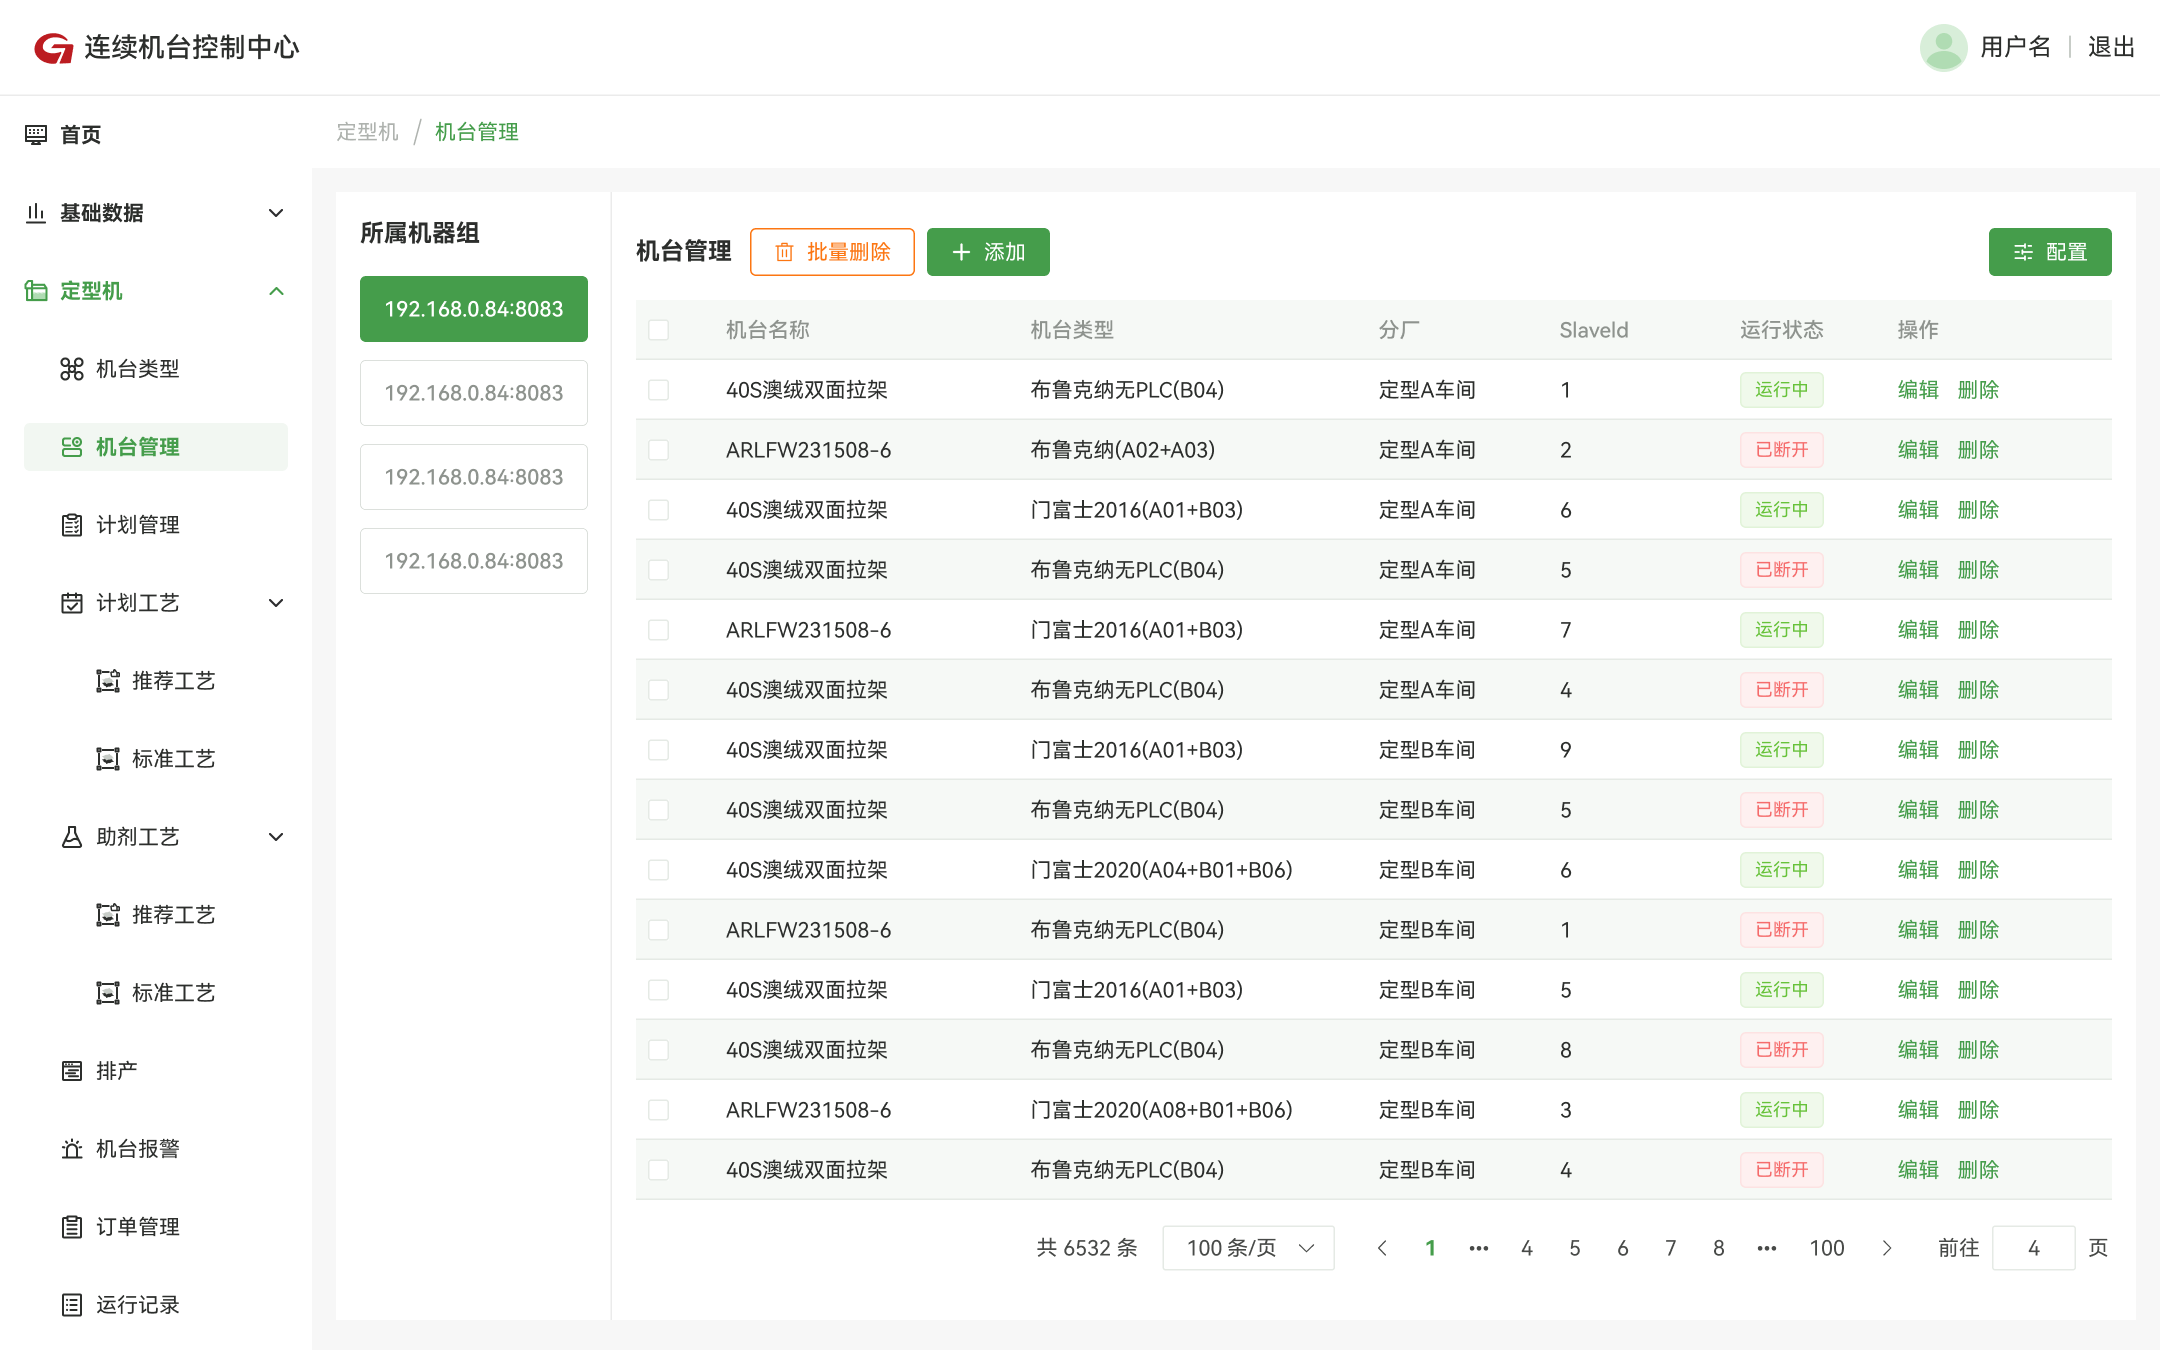Image resolution: width=2160 pixels, height=1350 pixels.
Task: Click trash icon in 批量删除 button
Action: pos(785,252)
